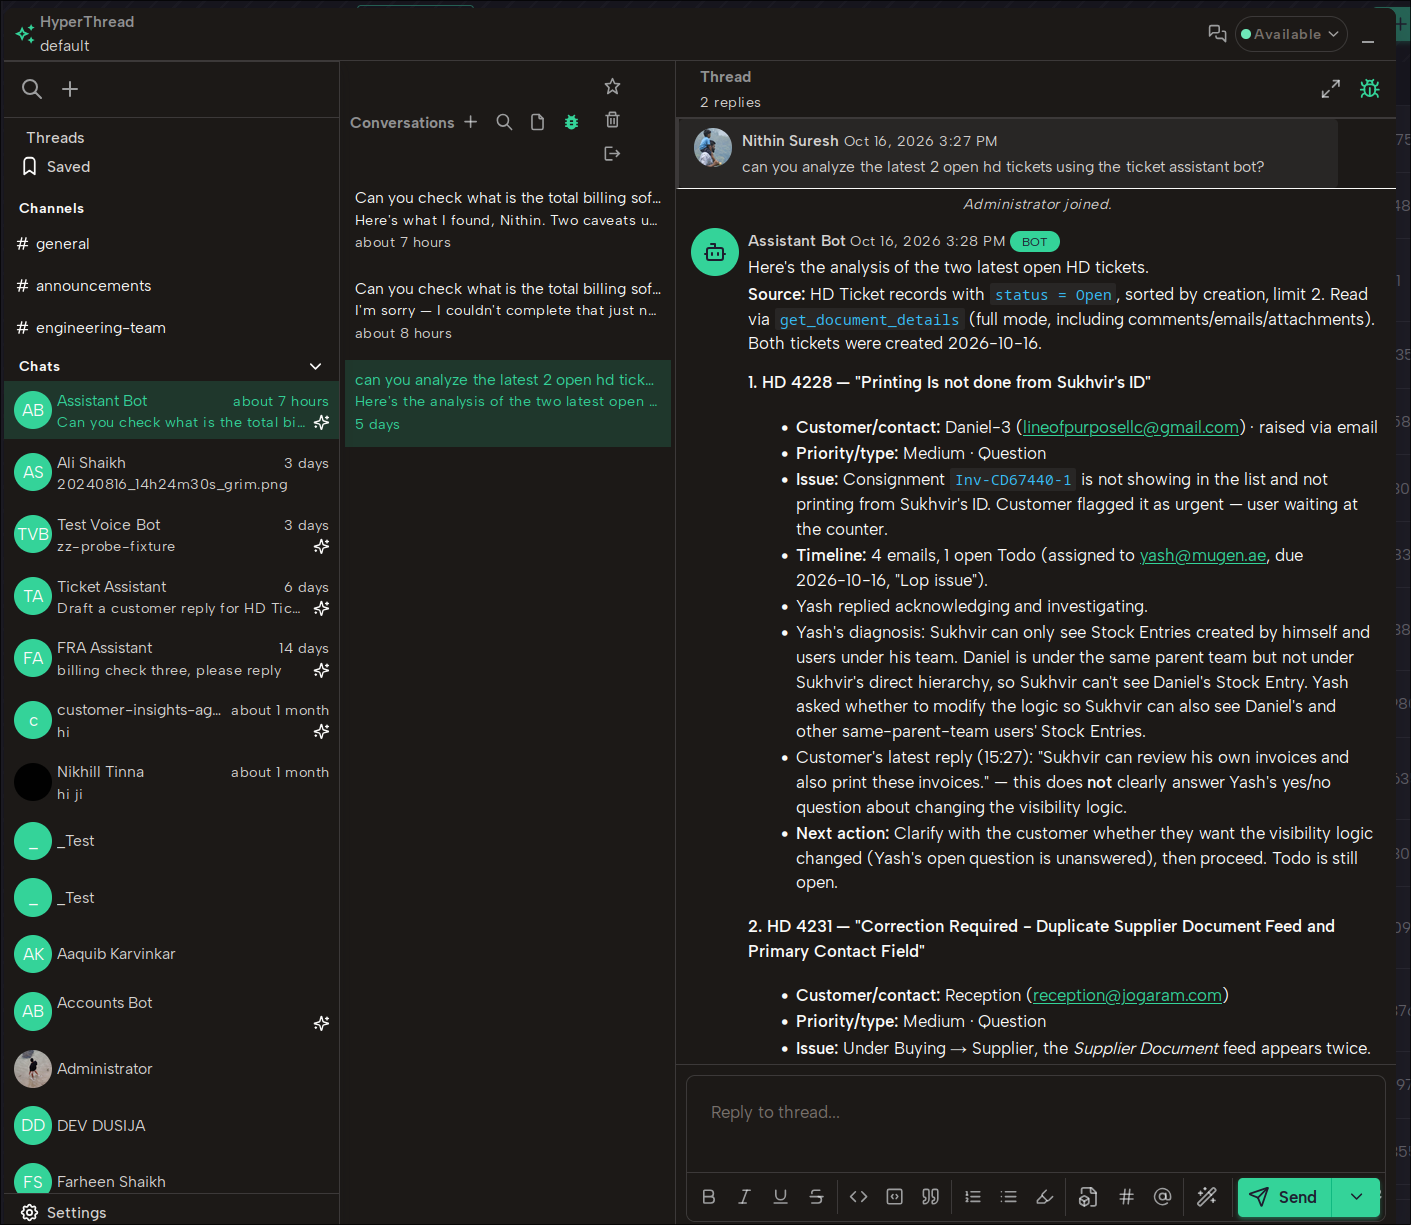Toggle strikethrough formatting in reply editor

point(817,1197)
